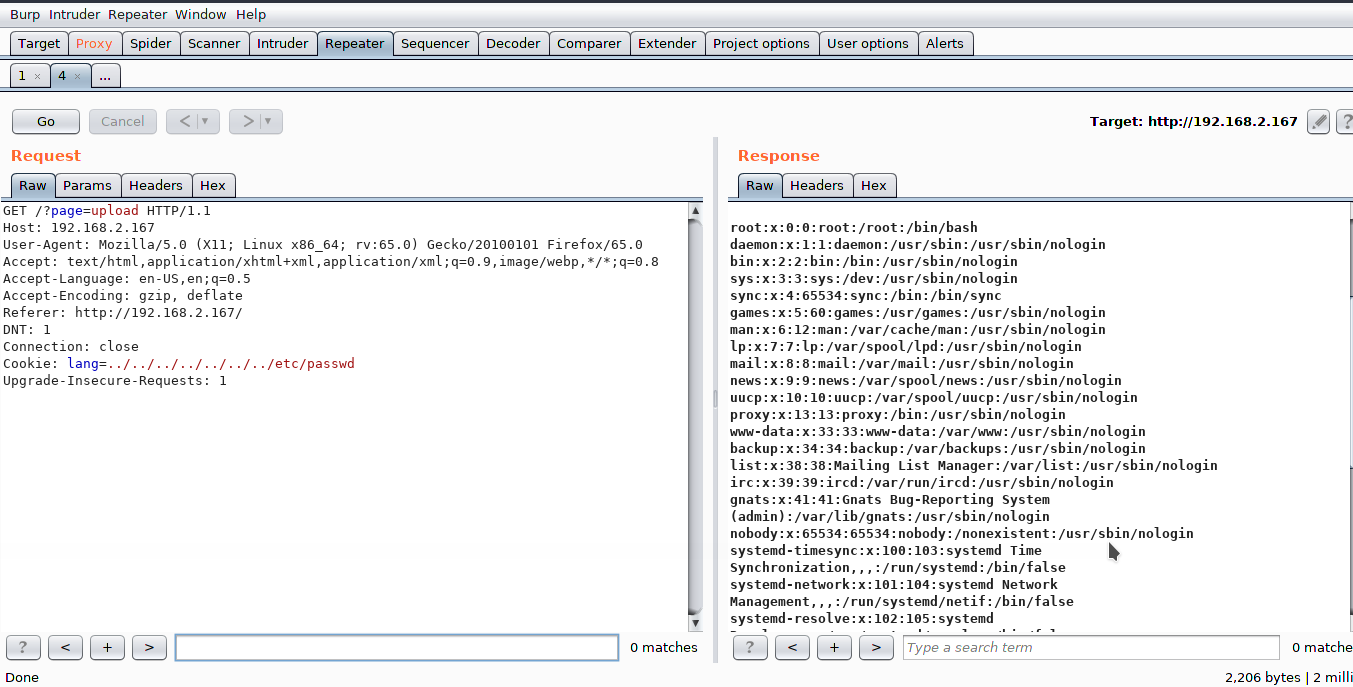The image size is (1353, 687).
Task: Click the Cancel button
Action: click(123, 121)
